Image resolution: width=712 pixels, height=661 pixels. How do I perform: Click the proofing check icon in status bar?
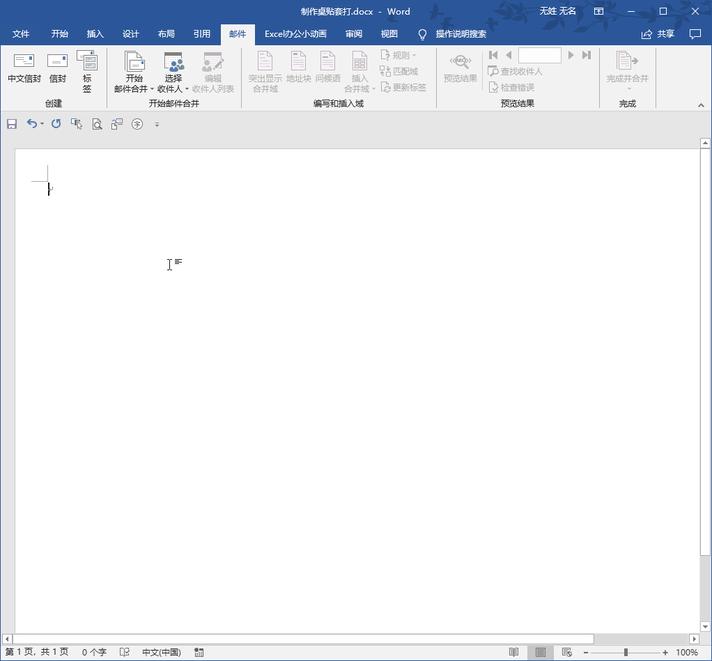click(x=124, y=652)
